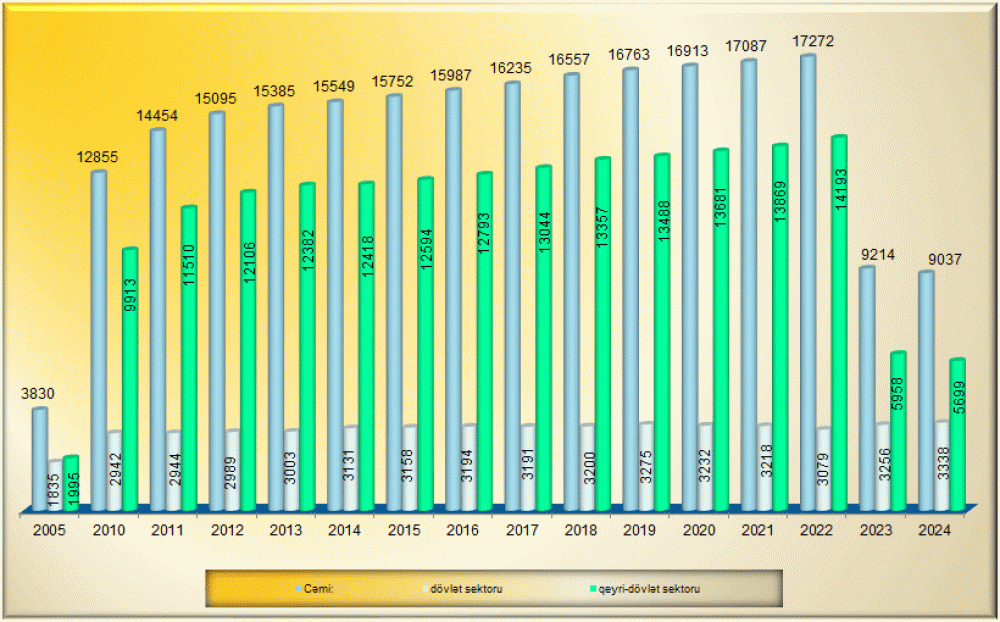Click the 2024 year label on the axis
Image resolution: width=1000 pixels, height=622 pixels.
click(x=934, y=529)
